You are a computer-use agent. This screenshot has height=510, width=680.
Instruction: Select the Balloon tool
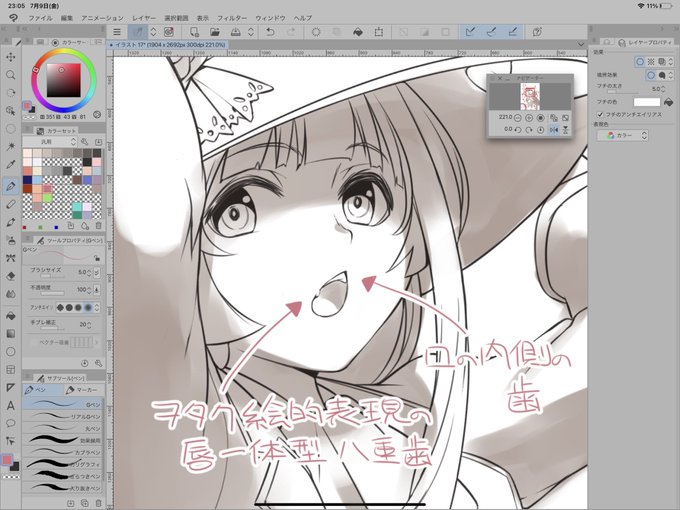[x=11, y=423]
